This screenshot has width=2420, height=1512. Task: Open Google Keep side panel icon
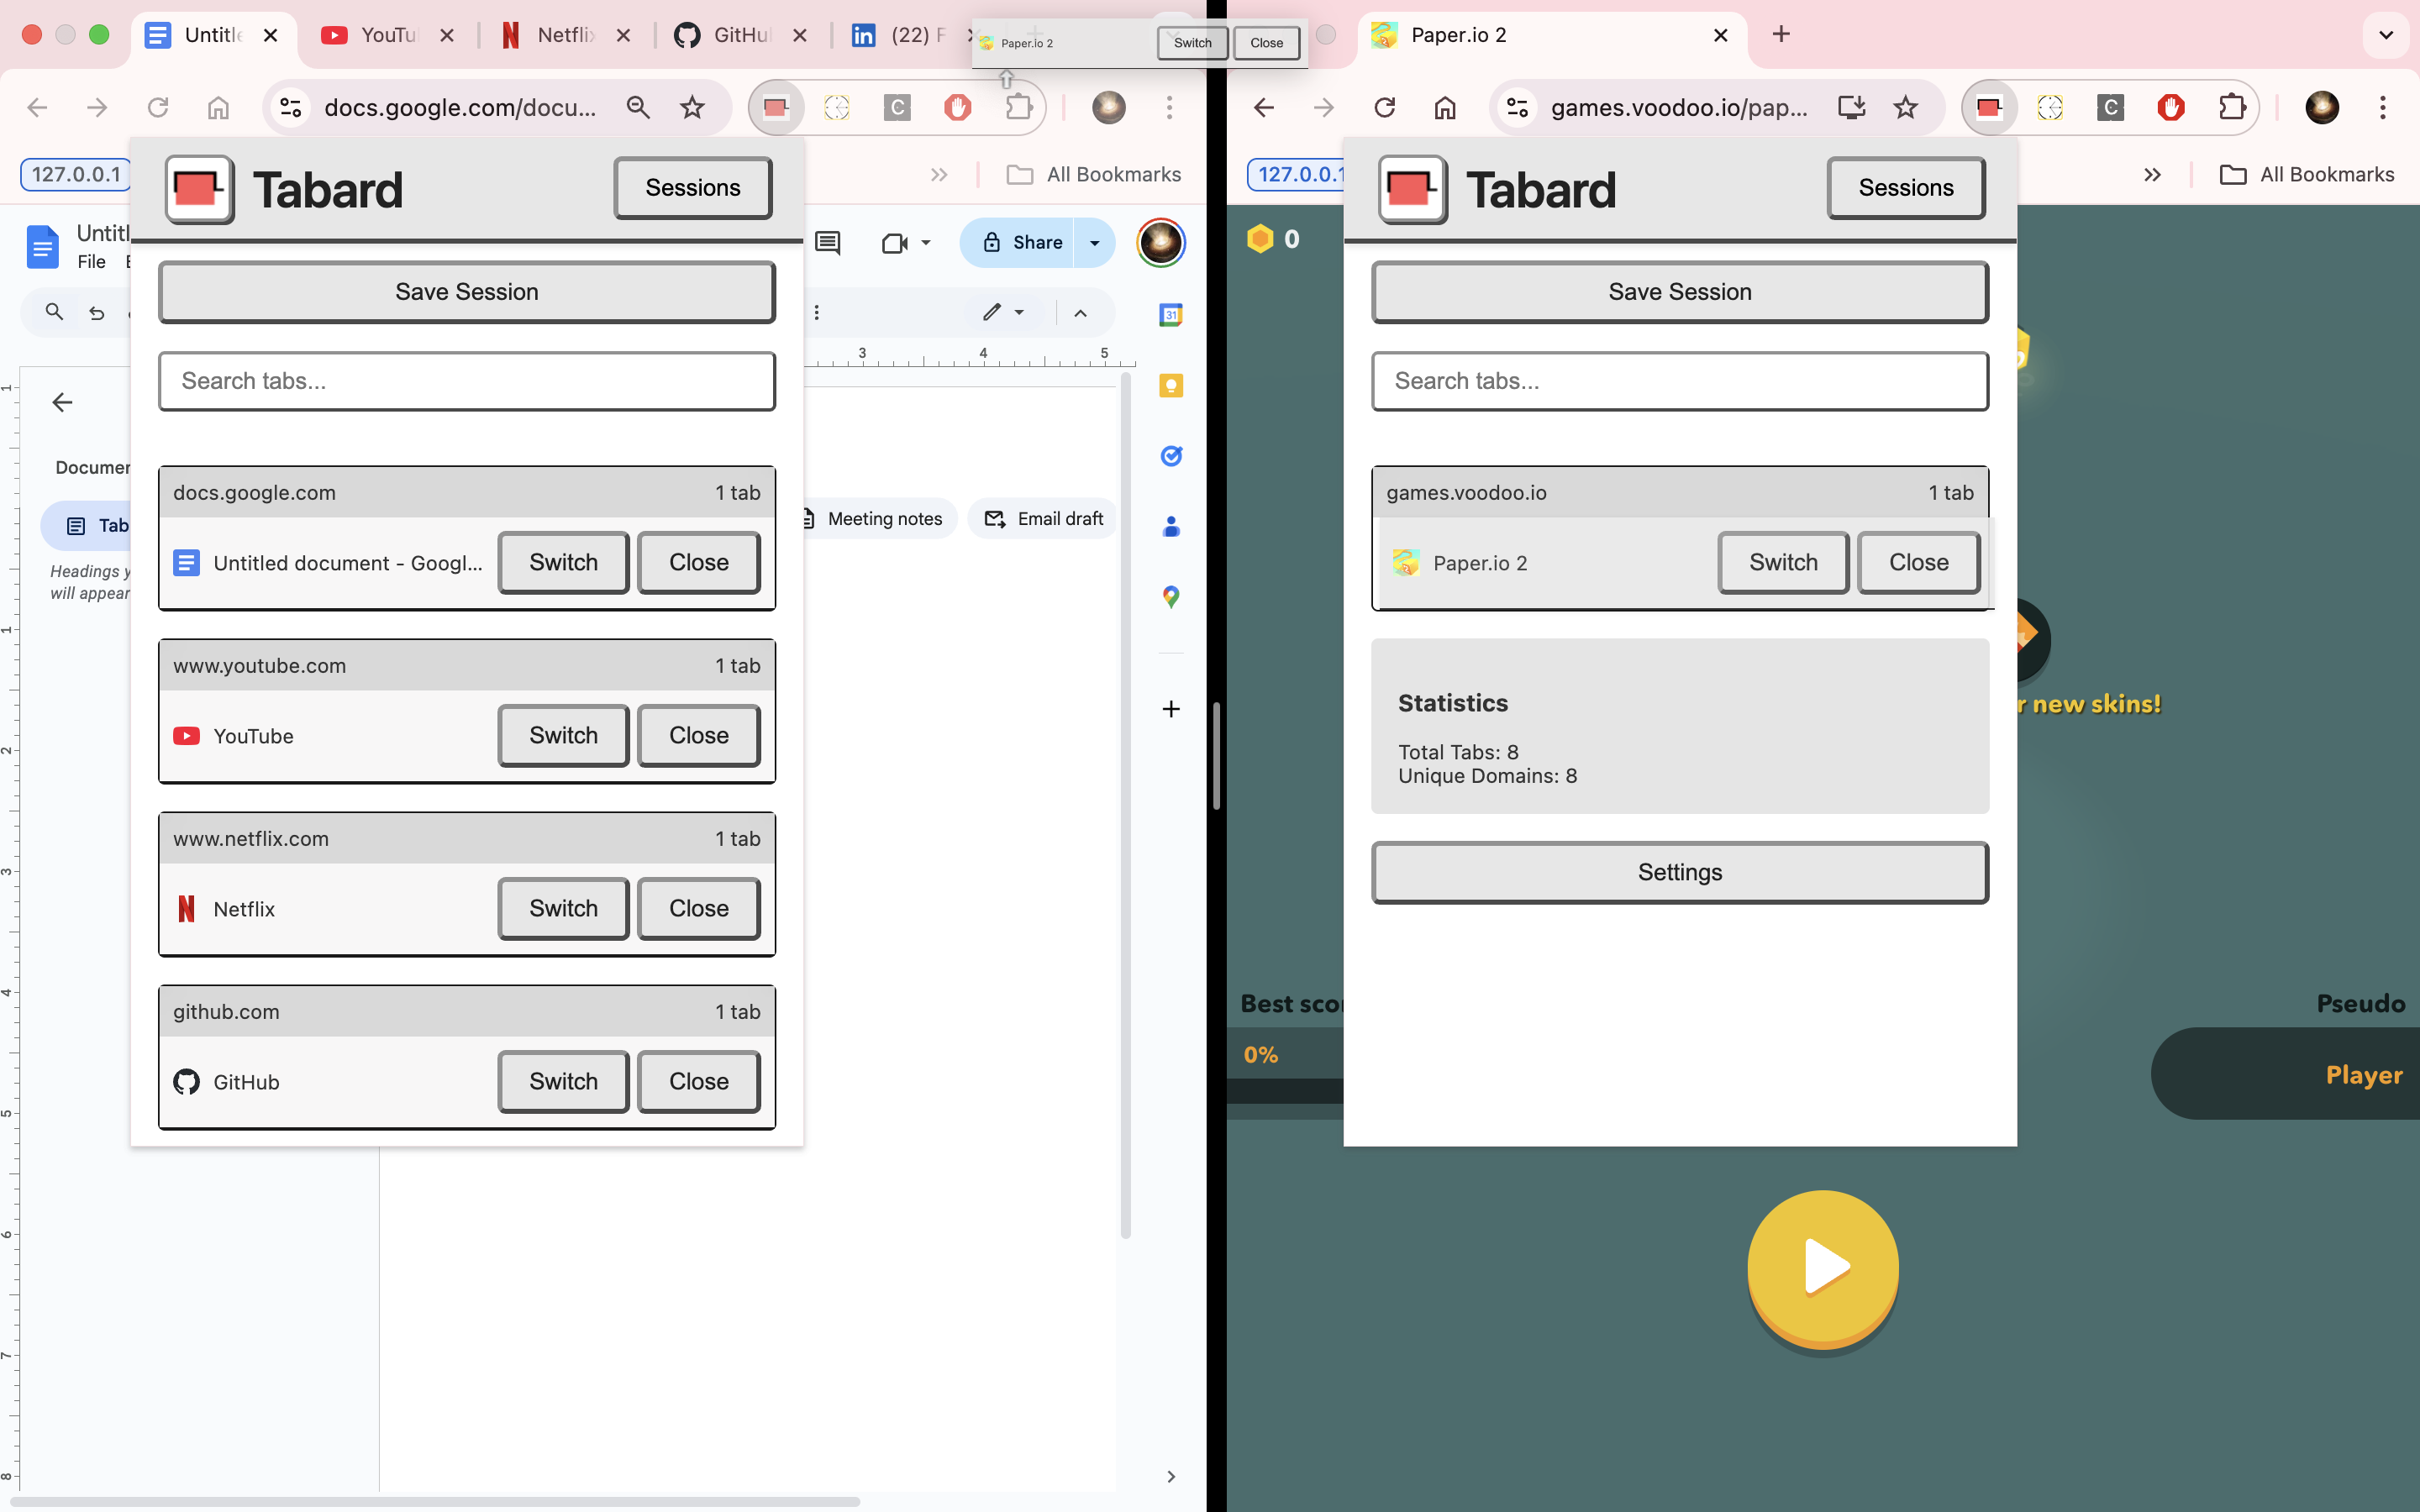point(1171,386)
